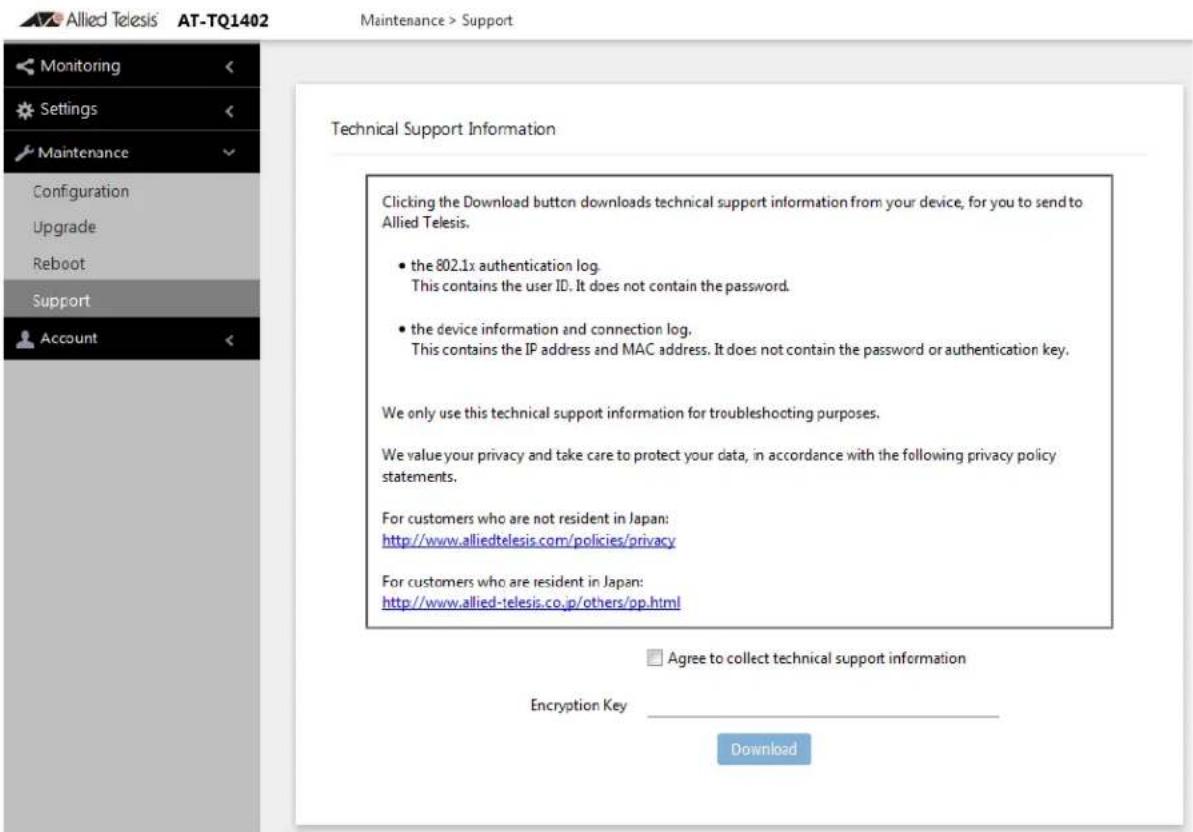The width and height of the screenshot is (1193, 832).
Task: Click the Allied Telesis logo
Action: [88, 20]
